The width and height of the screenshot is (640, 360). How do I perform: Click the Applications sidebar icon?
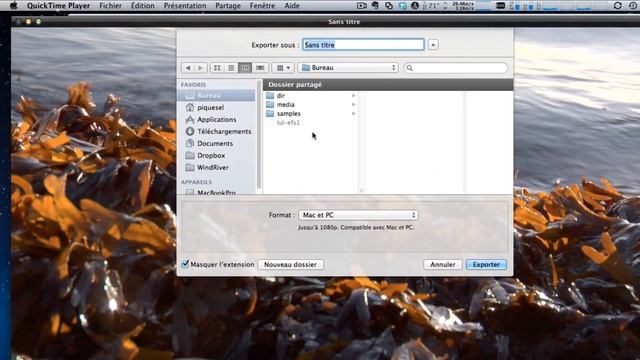tap(190, 119)
